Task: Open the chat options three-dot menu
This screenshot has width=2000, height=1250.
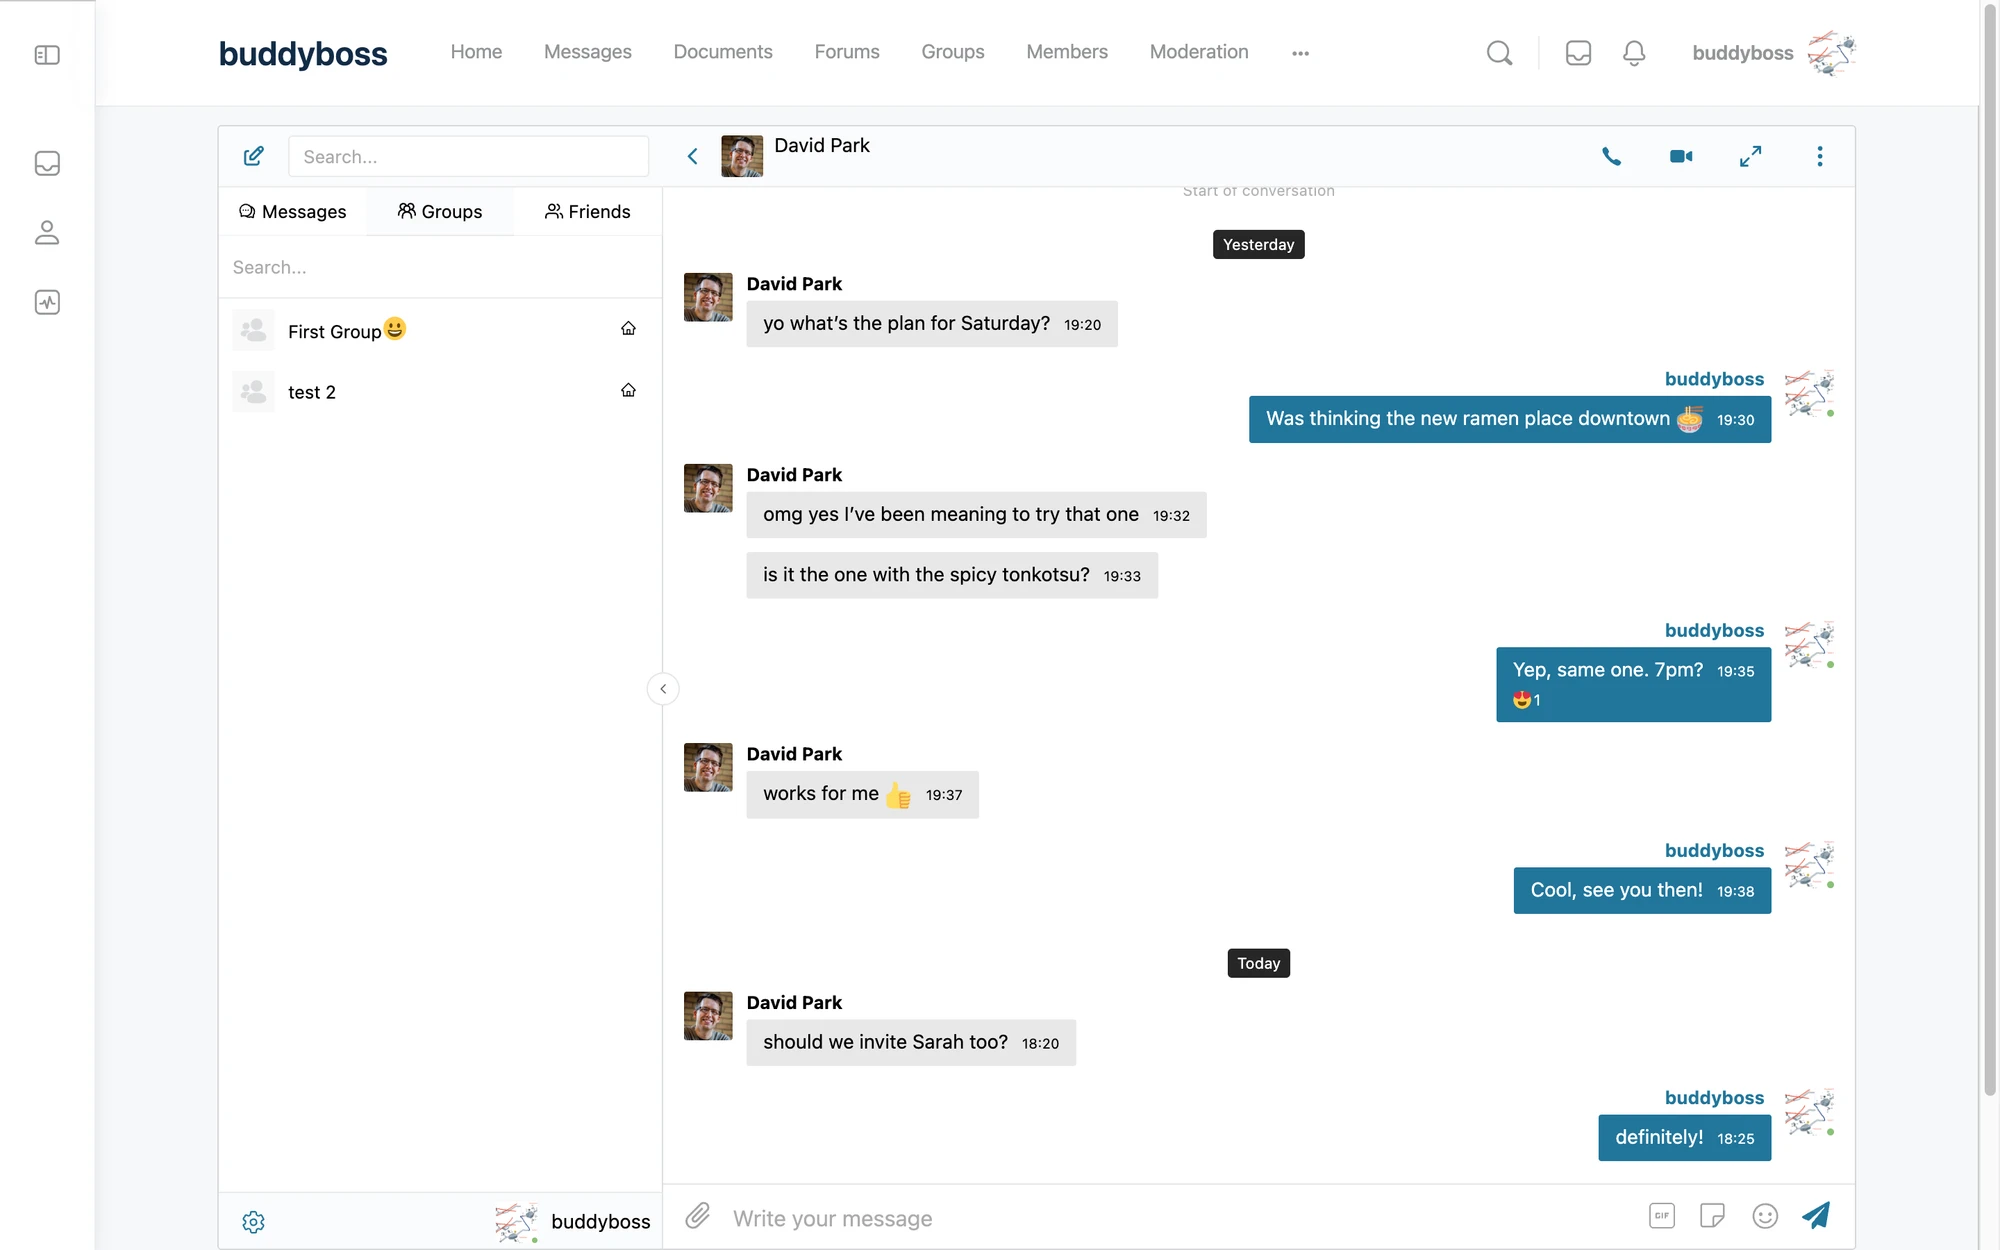Action: click(x=1820, y=156)
